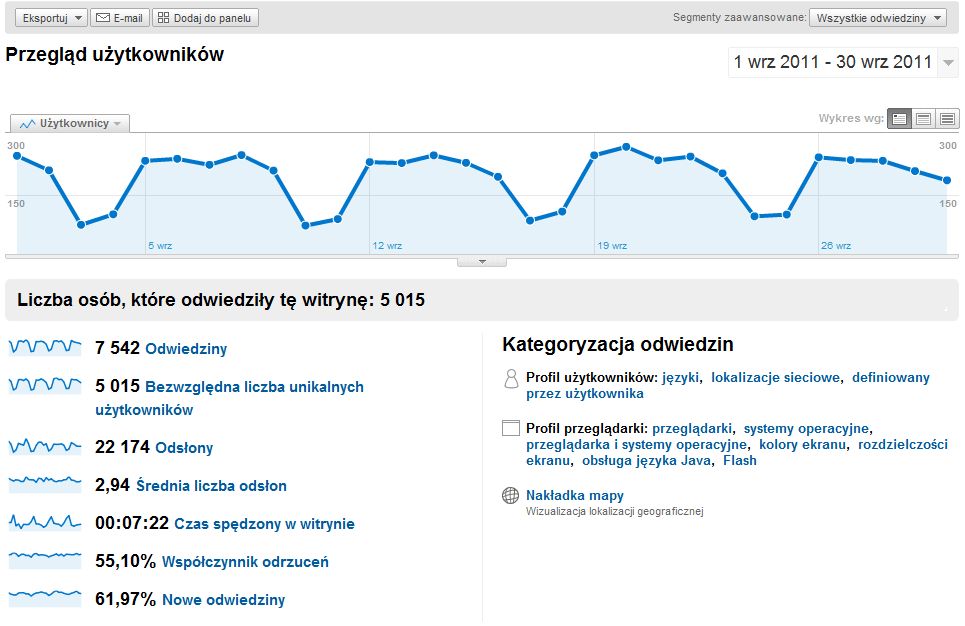
Task: Collapse the chart using the bottom handle arrow
Action: pyautogui.click(x=482, y=262)
